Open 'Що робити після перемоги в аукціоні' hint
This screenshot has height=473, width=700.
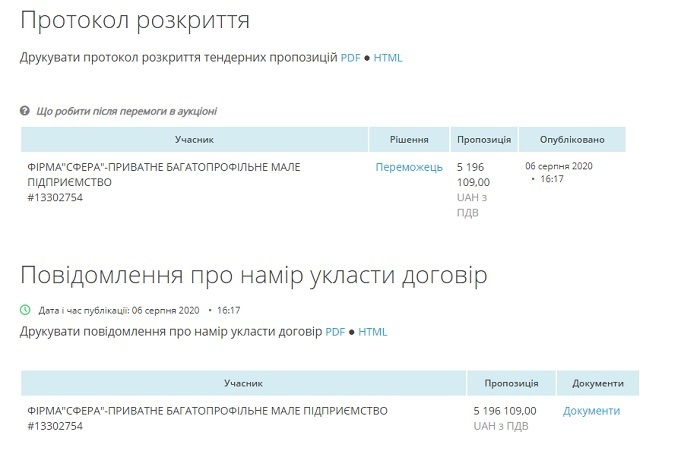tap(126, 111)
